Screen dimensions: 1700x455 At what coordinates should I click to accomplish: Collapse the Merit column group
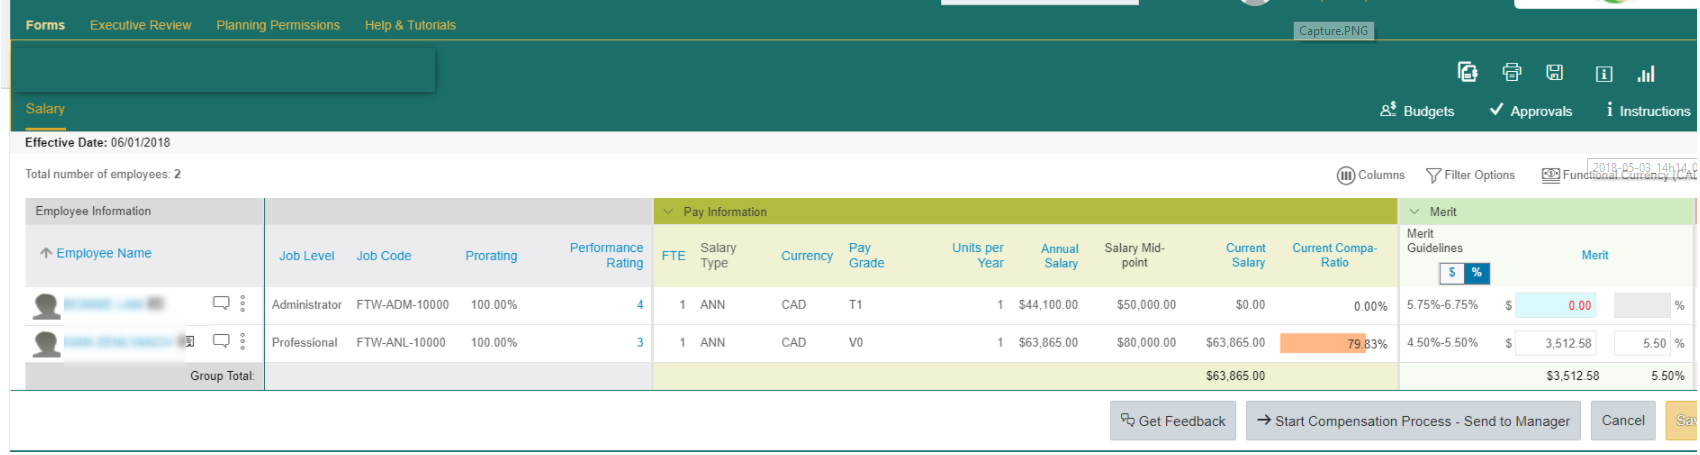pyautogui.click(x=1414, y=212)
